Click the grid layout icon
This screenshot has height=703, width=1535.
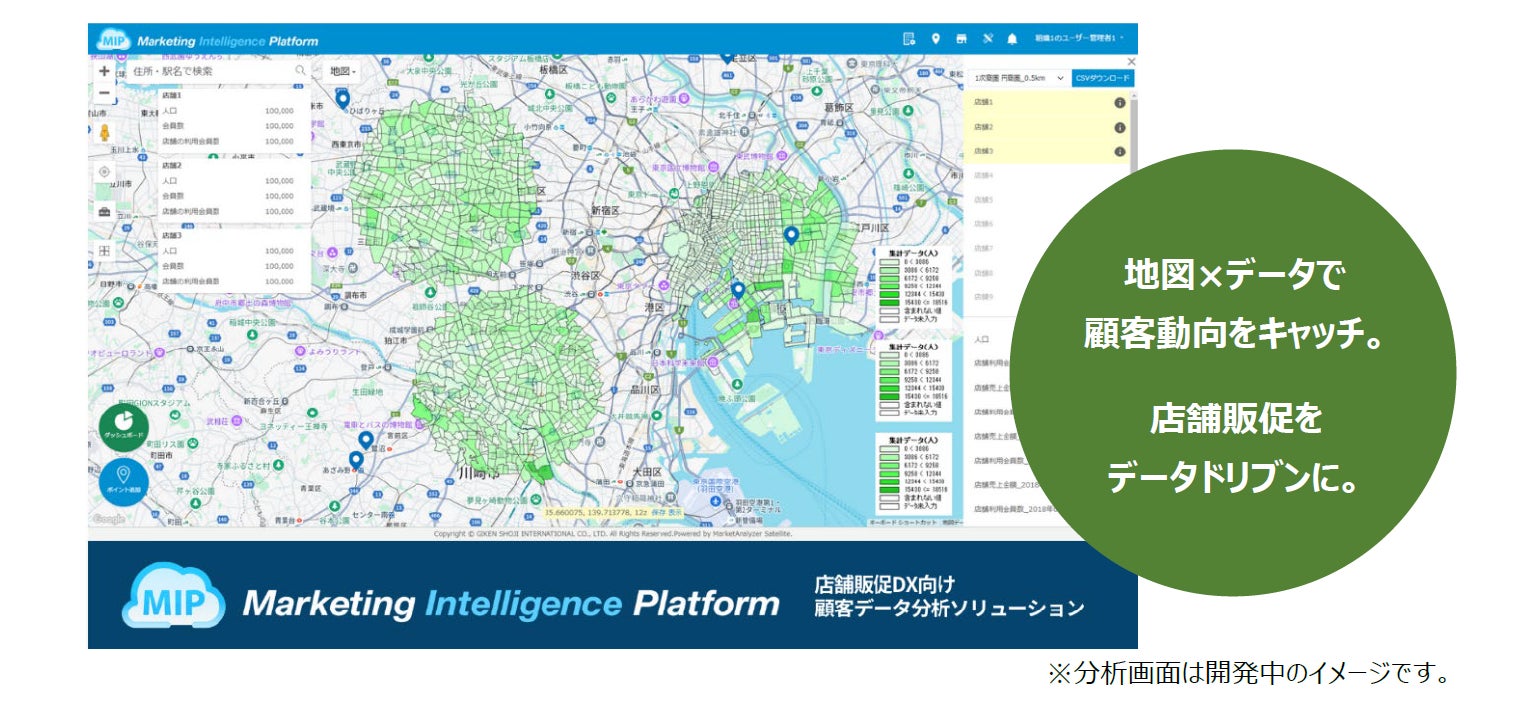(x=104, y=250)
